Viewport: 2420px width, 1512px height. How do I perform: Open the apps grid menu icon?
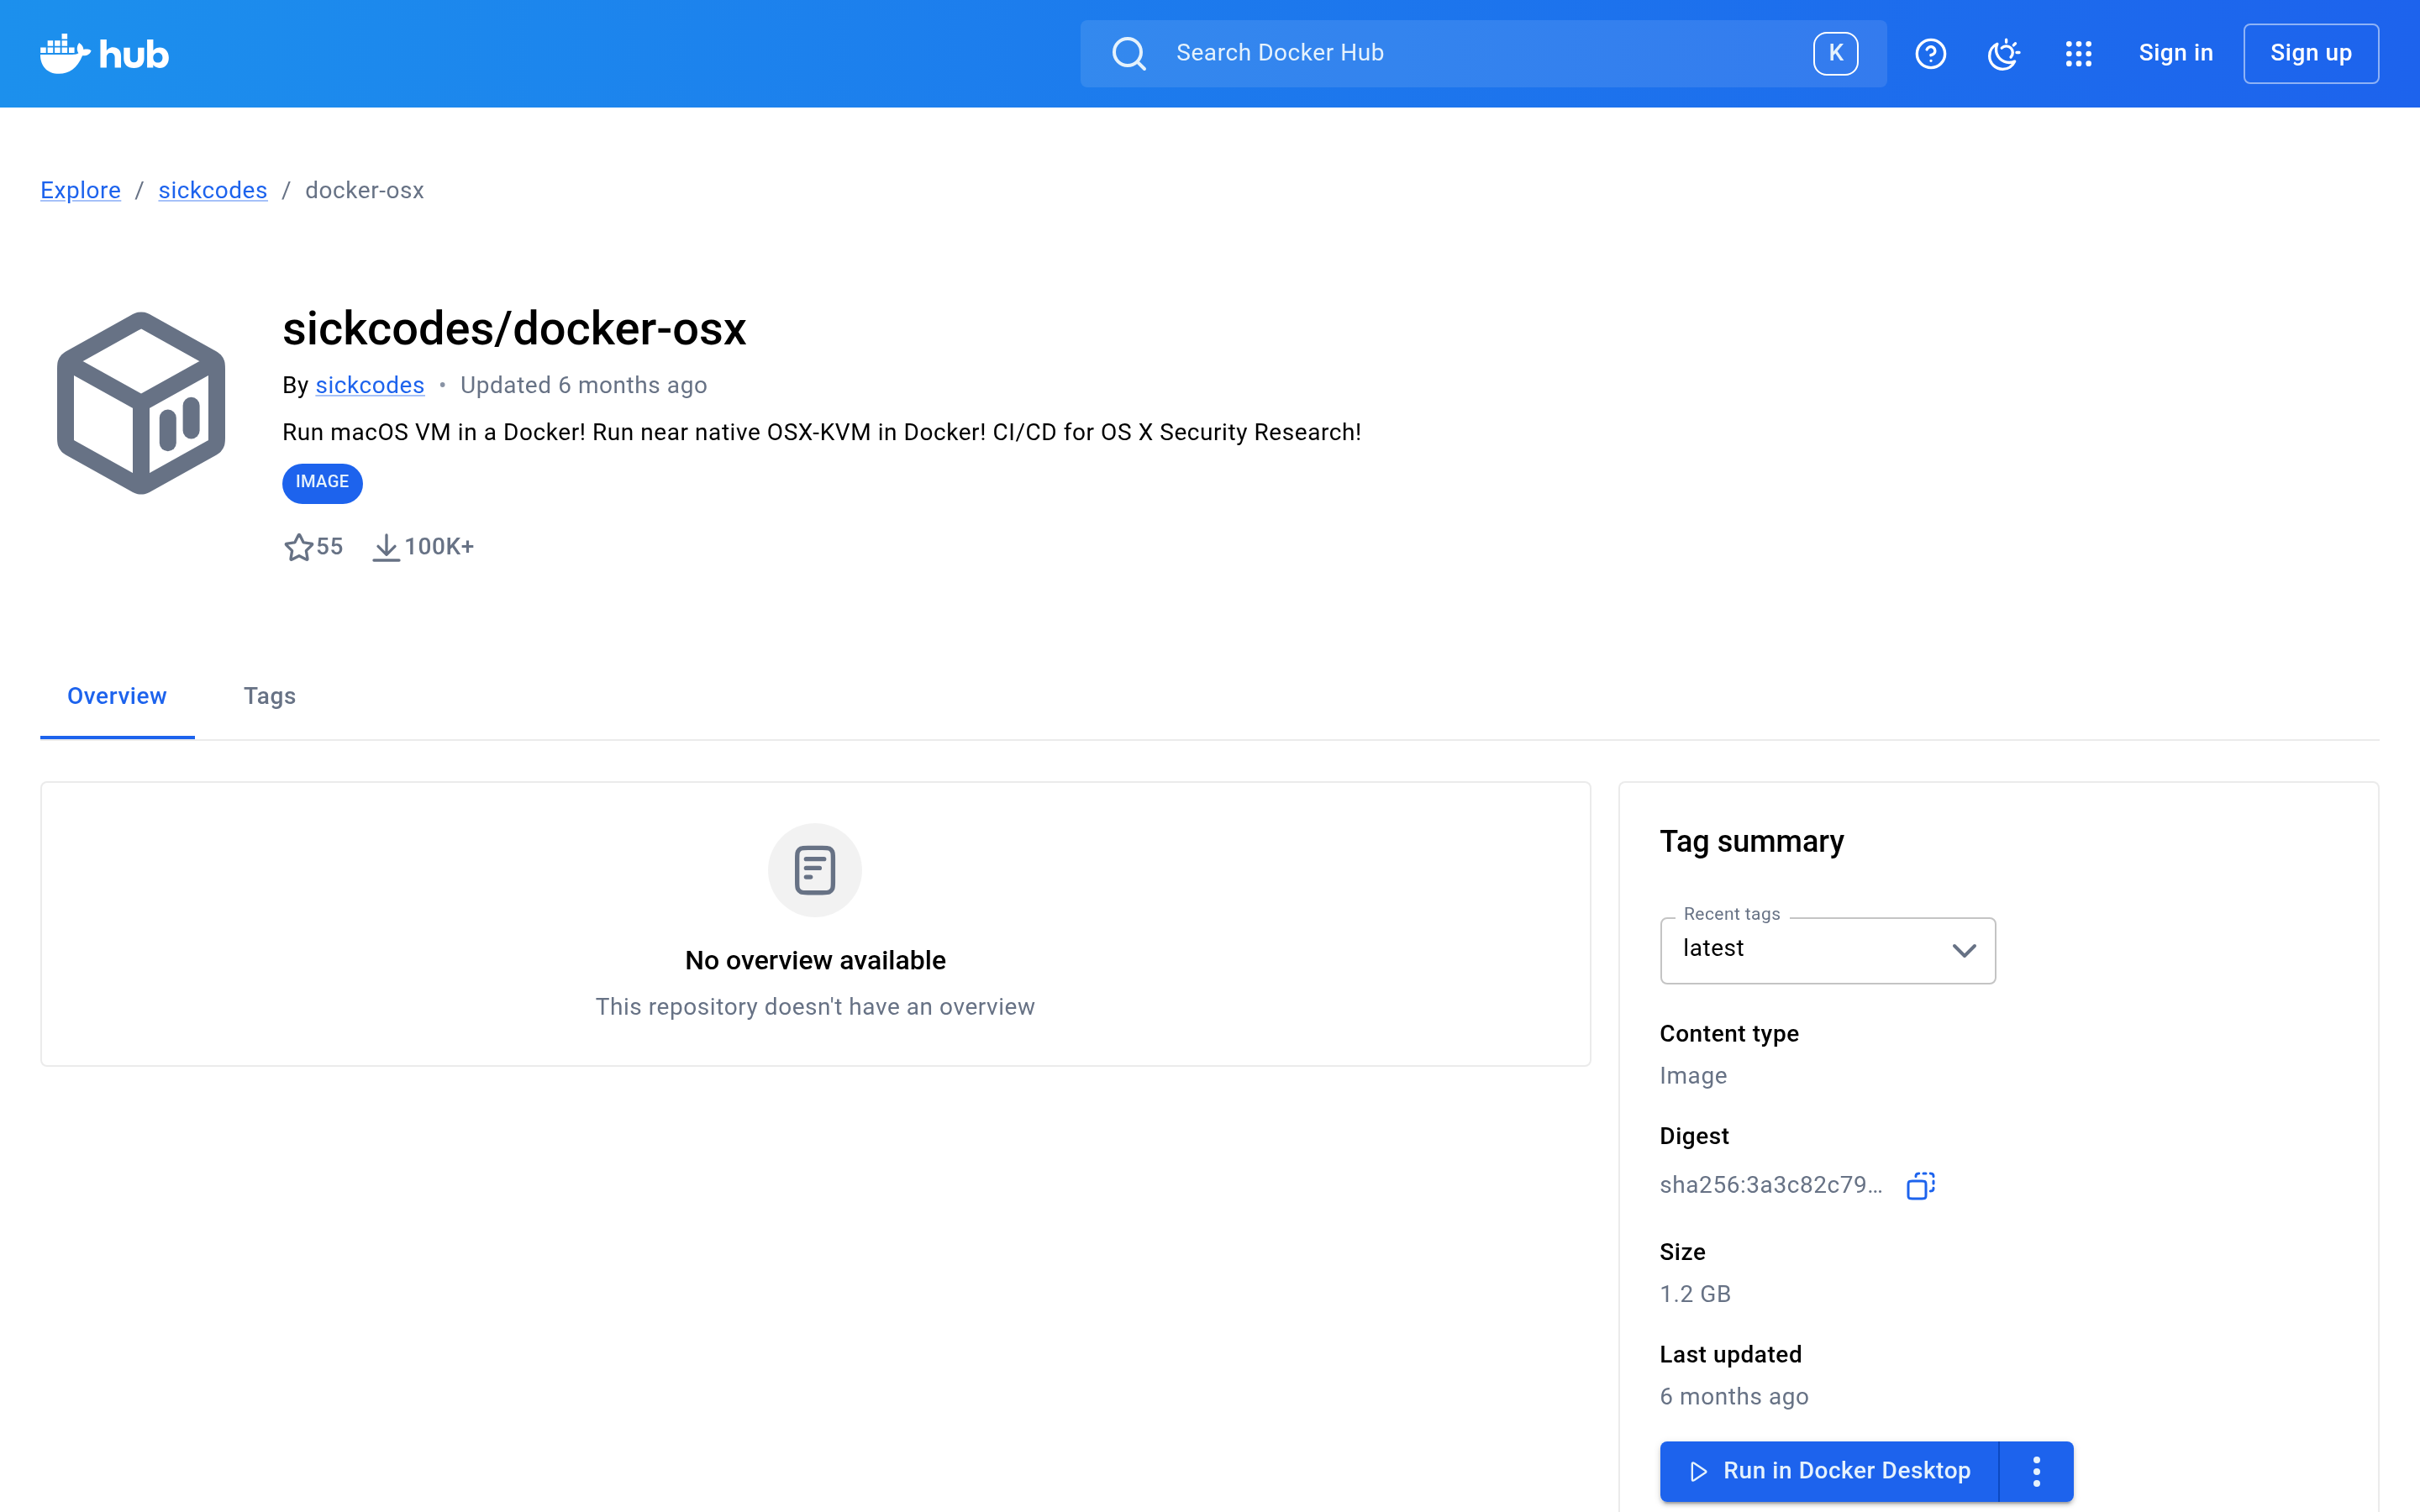tap(2078, 54)
